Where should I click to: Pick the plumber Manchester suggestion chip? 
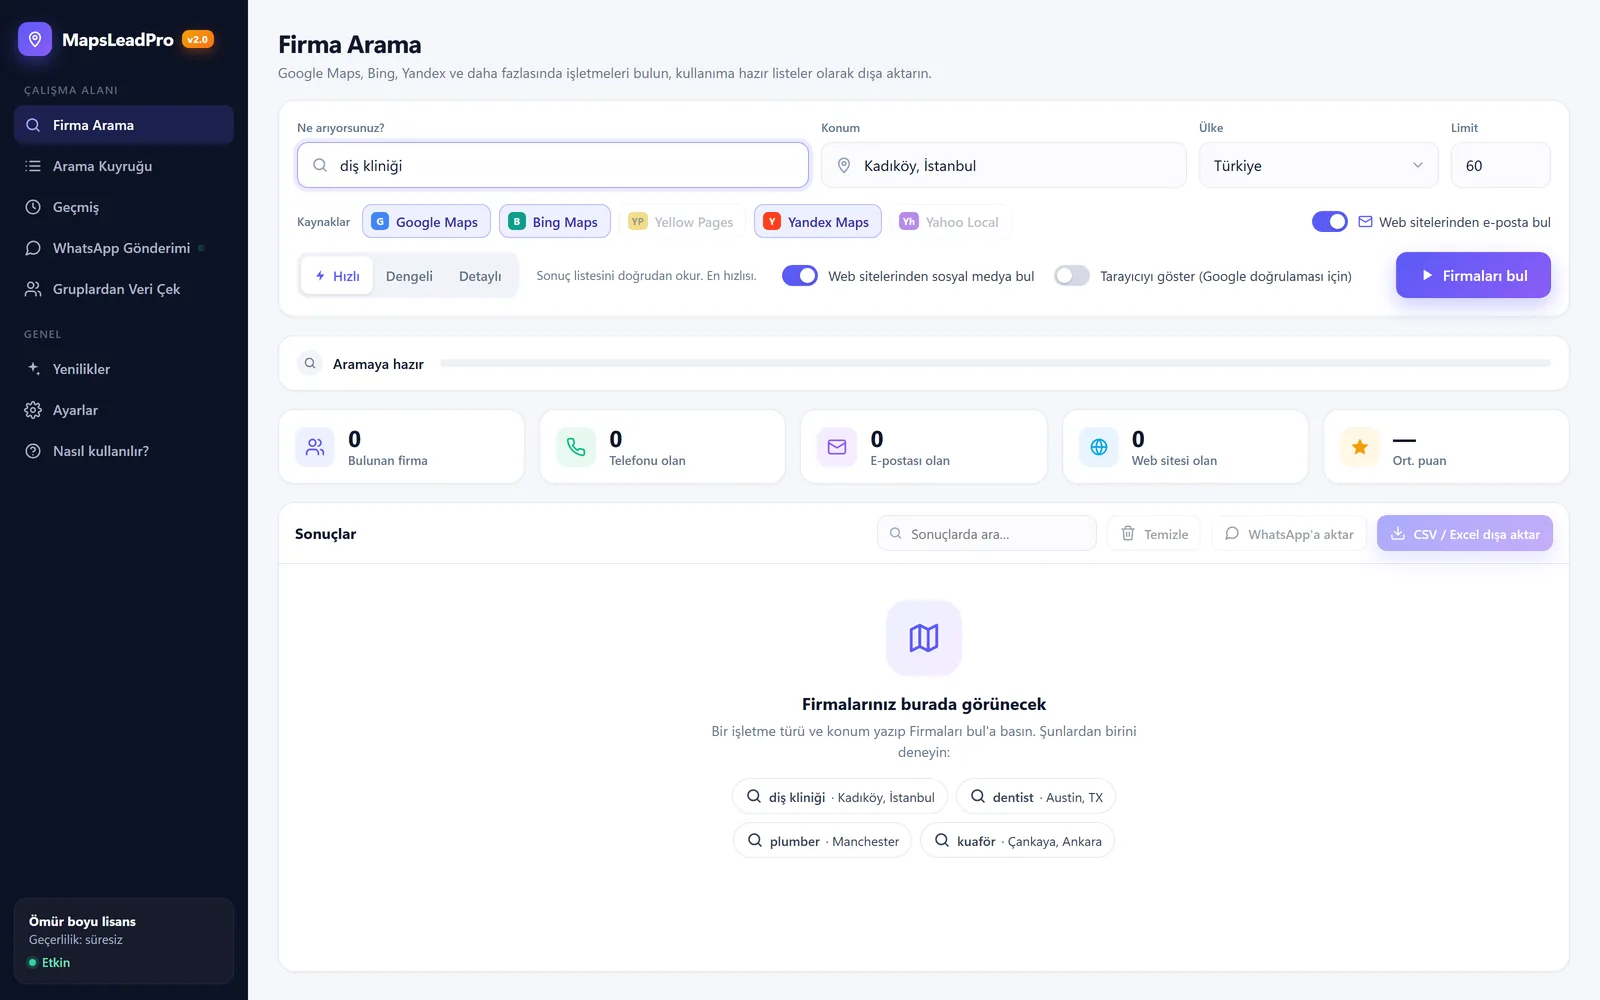click(x=823, y=841)
